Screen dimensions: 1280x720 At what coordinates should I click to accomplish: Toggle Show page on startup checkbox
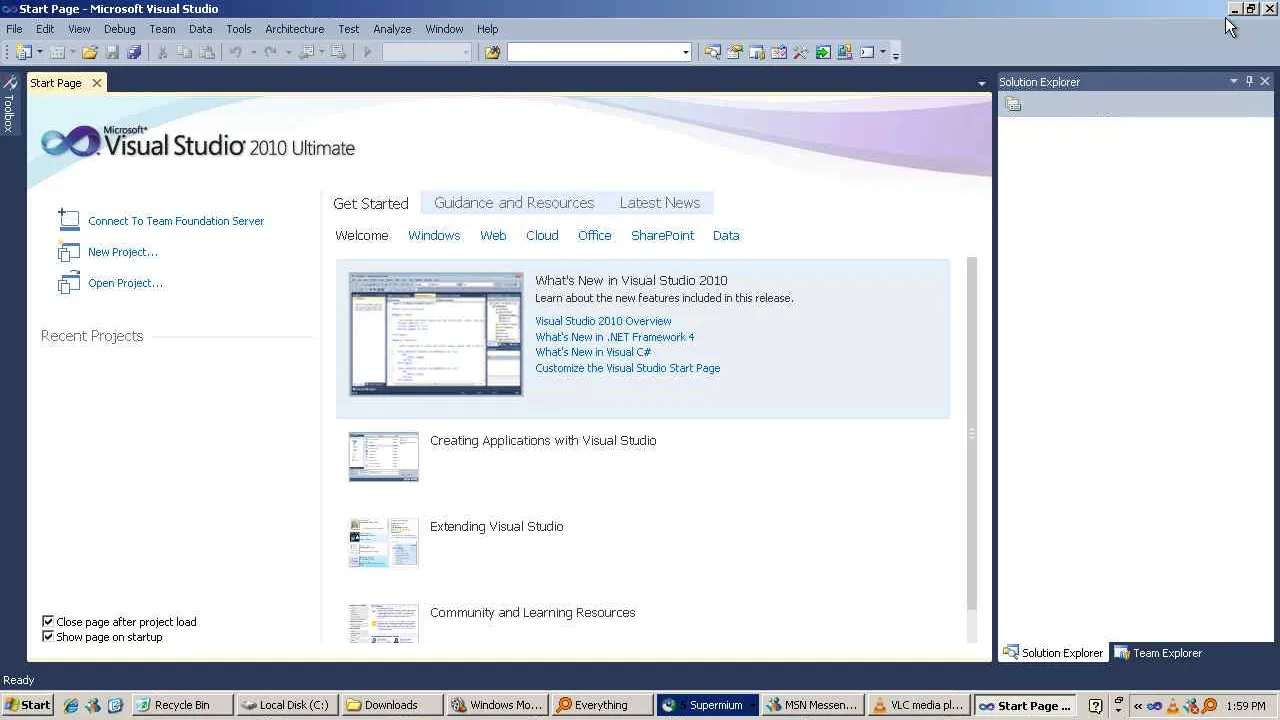[48, 637]
